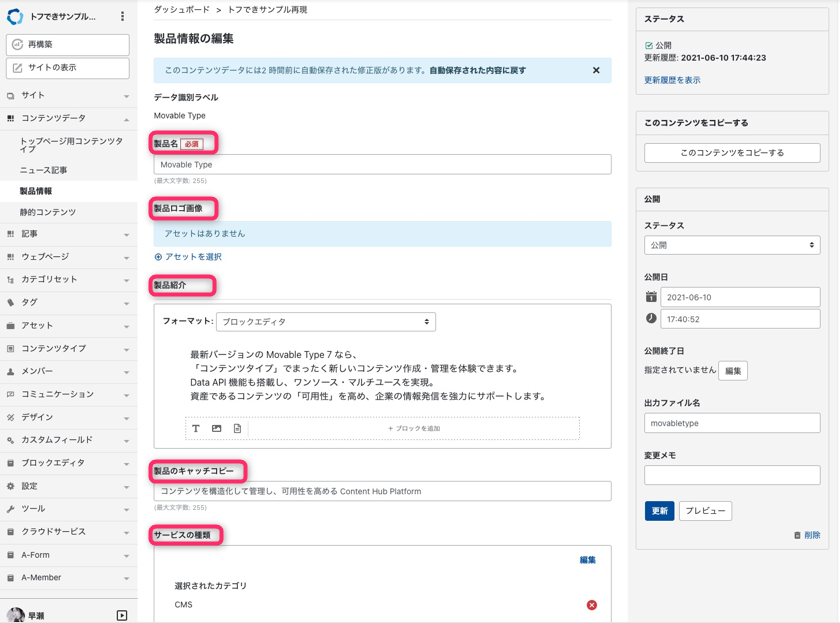This screenshot has width=840, height=623.
Task: Click the 編集 link in サービスの種類
Action: 588,560
